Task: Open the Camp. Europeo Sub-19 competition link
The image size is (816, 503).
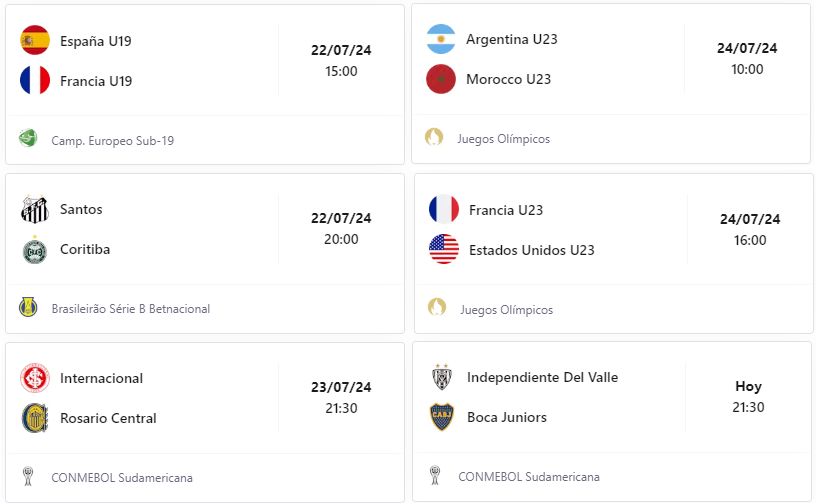Action: [x=112, y=140]
